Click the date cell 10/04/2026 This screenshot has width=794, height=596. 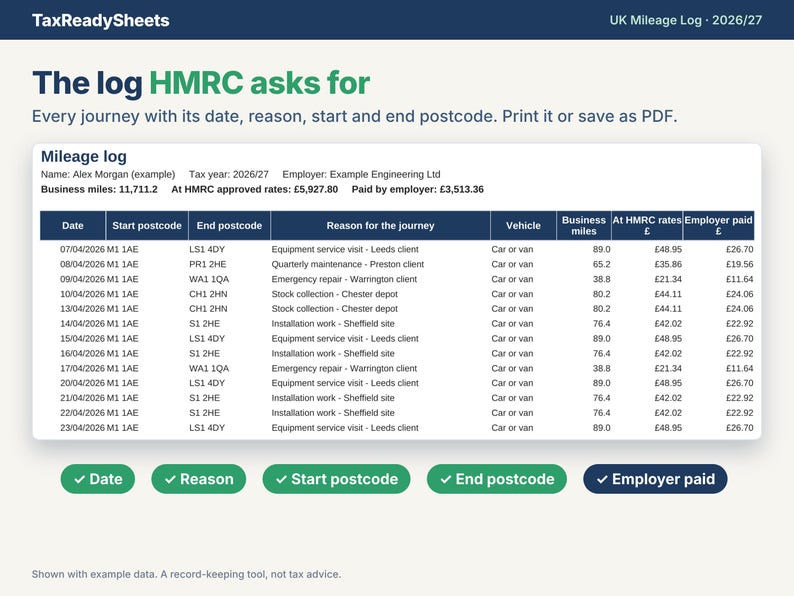(x=83, y=294)
